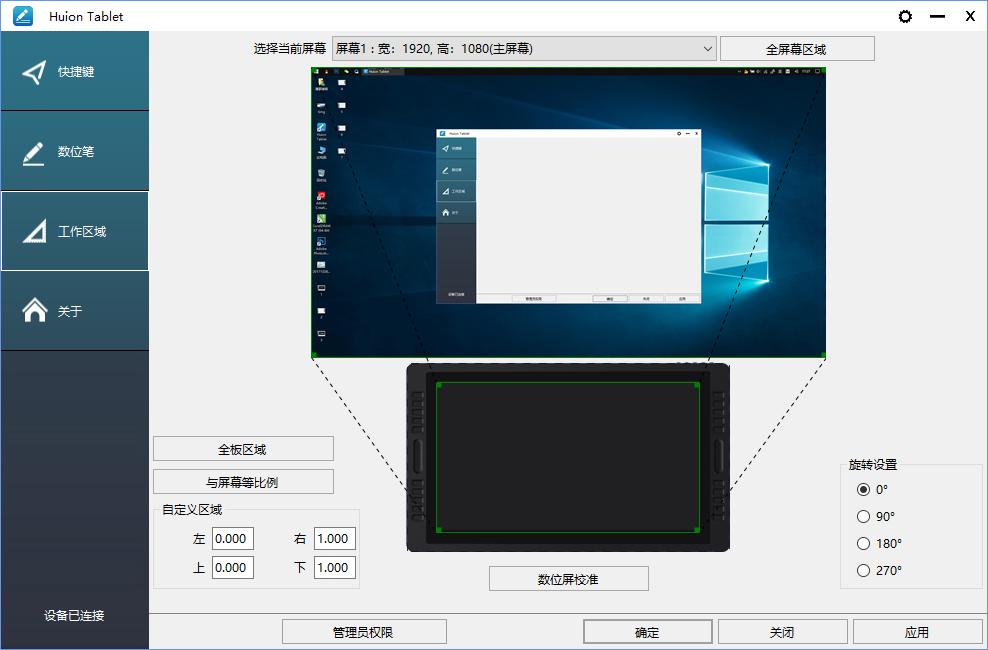The width and height of the screenshot is (988, 650).
Task: Select the 快捷键 (shortcut keys) sidebar icon
Action: click(x=33, y=70)
